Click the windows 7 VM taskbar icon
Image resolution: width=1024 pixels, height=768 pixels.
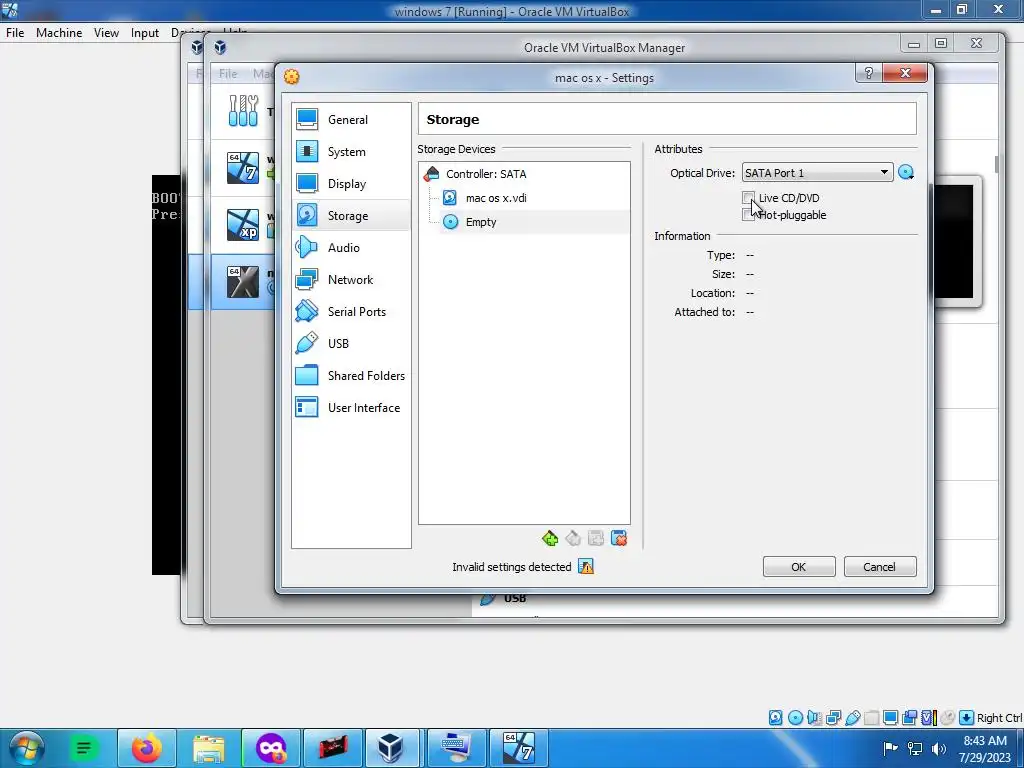coord(517,748)
